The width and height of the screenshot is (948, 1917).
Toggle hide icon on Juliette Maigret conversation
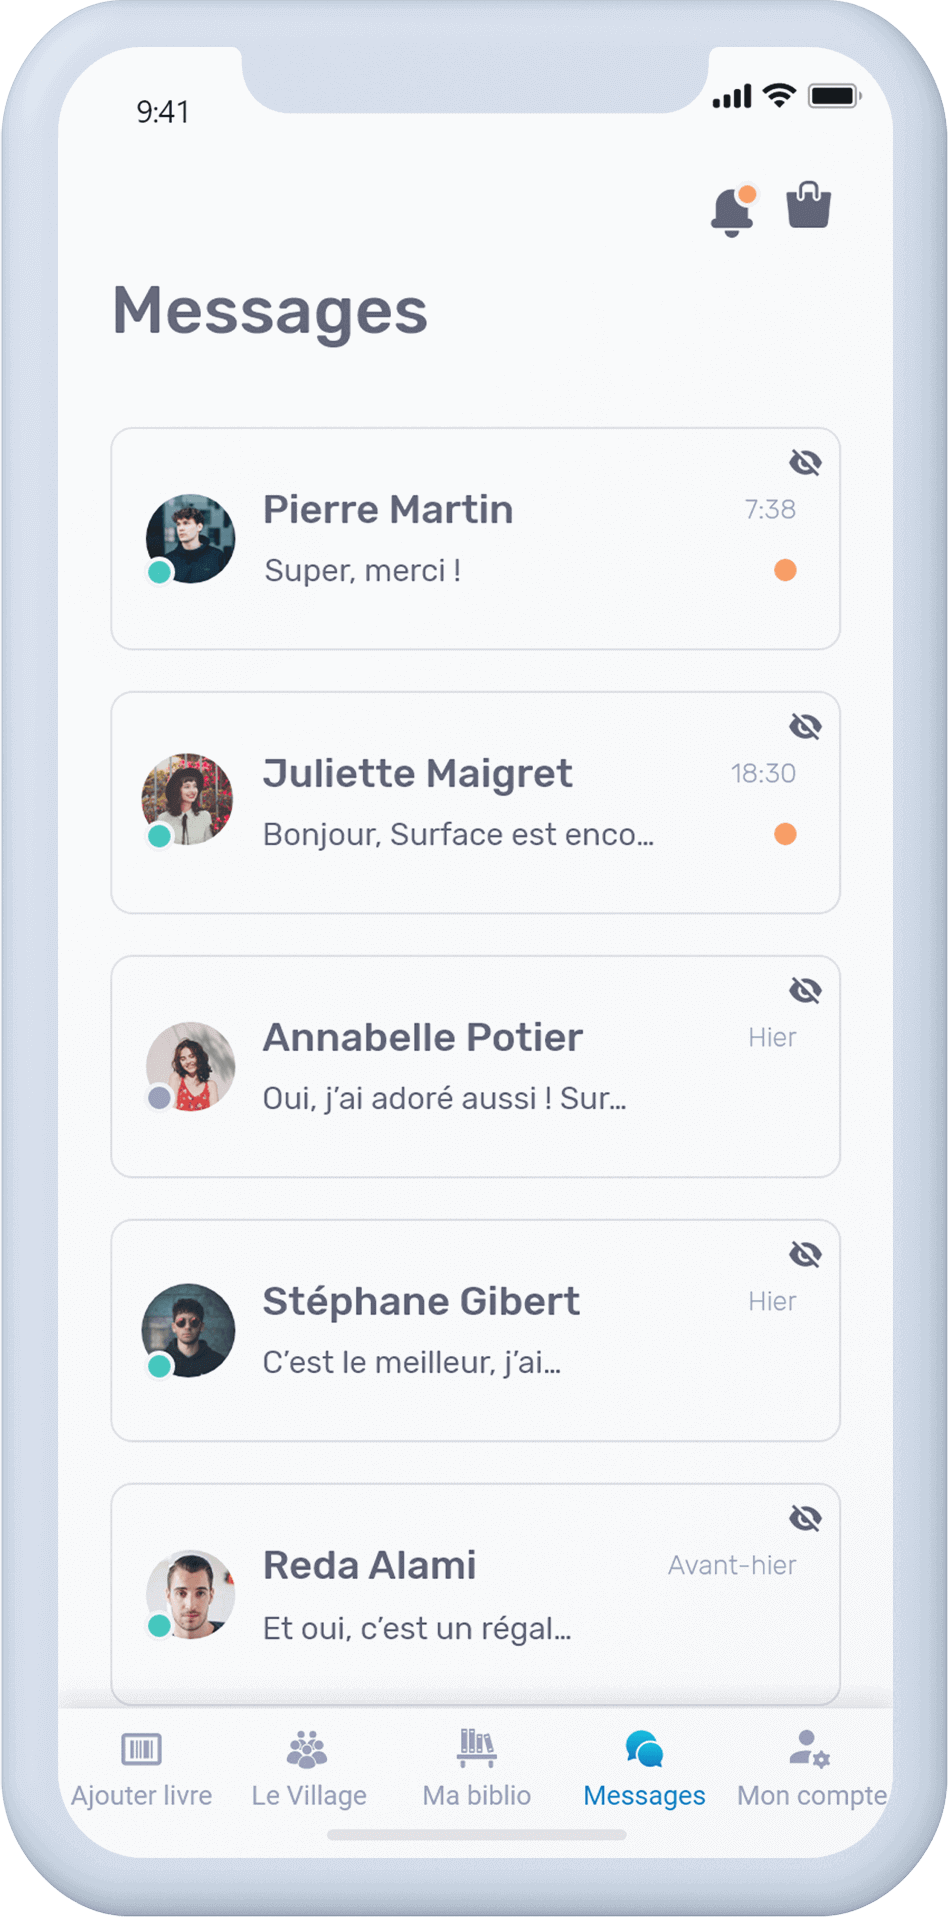tap(805, 727)
